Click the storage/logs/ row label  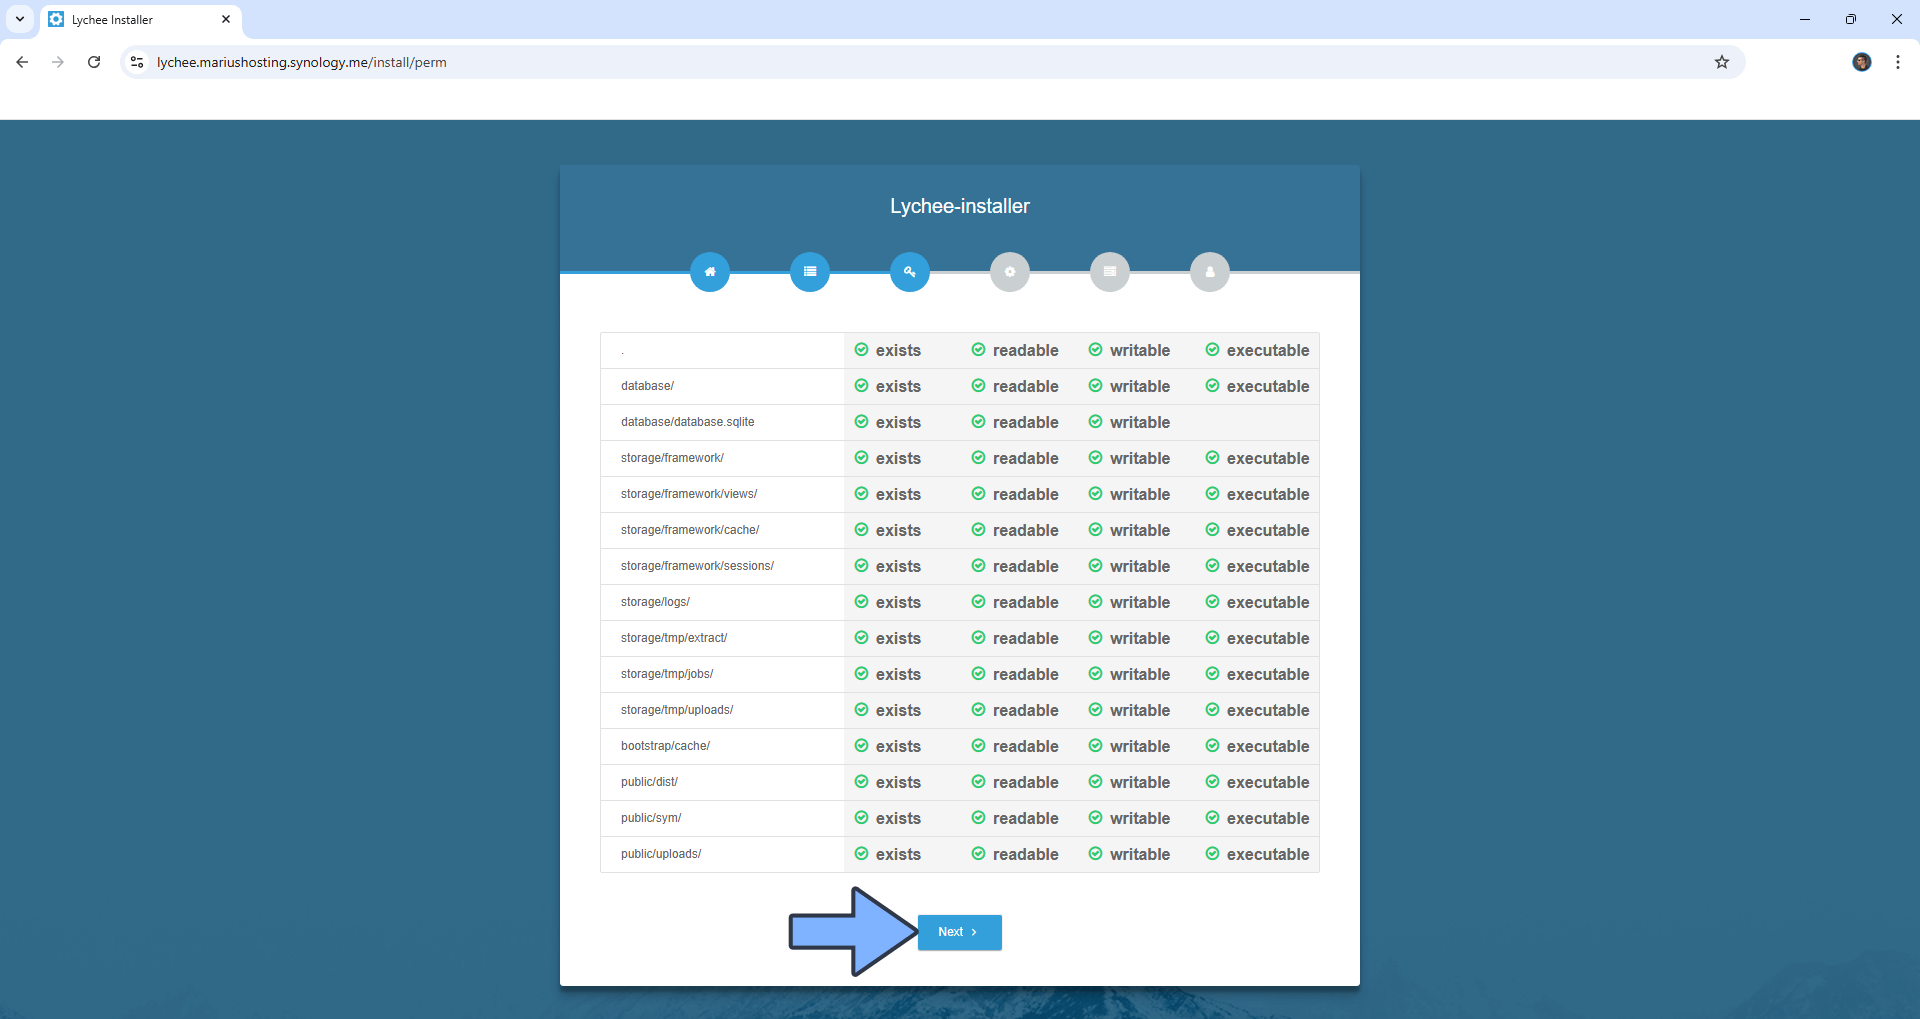655,602
